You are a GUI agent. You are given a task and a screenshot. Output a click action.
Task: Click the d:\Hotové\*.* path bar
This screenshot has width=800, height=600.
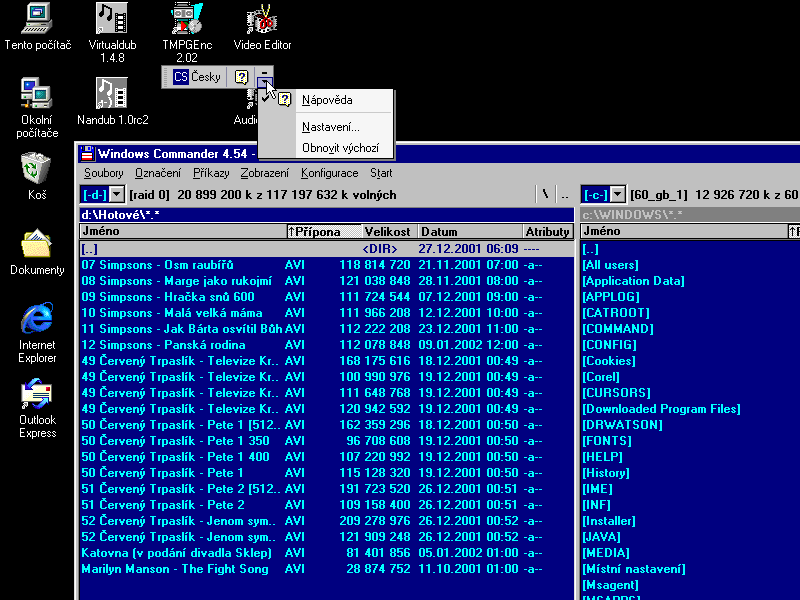coord(327,215)
